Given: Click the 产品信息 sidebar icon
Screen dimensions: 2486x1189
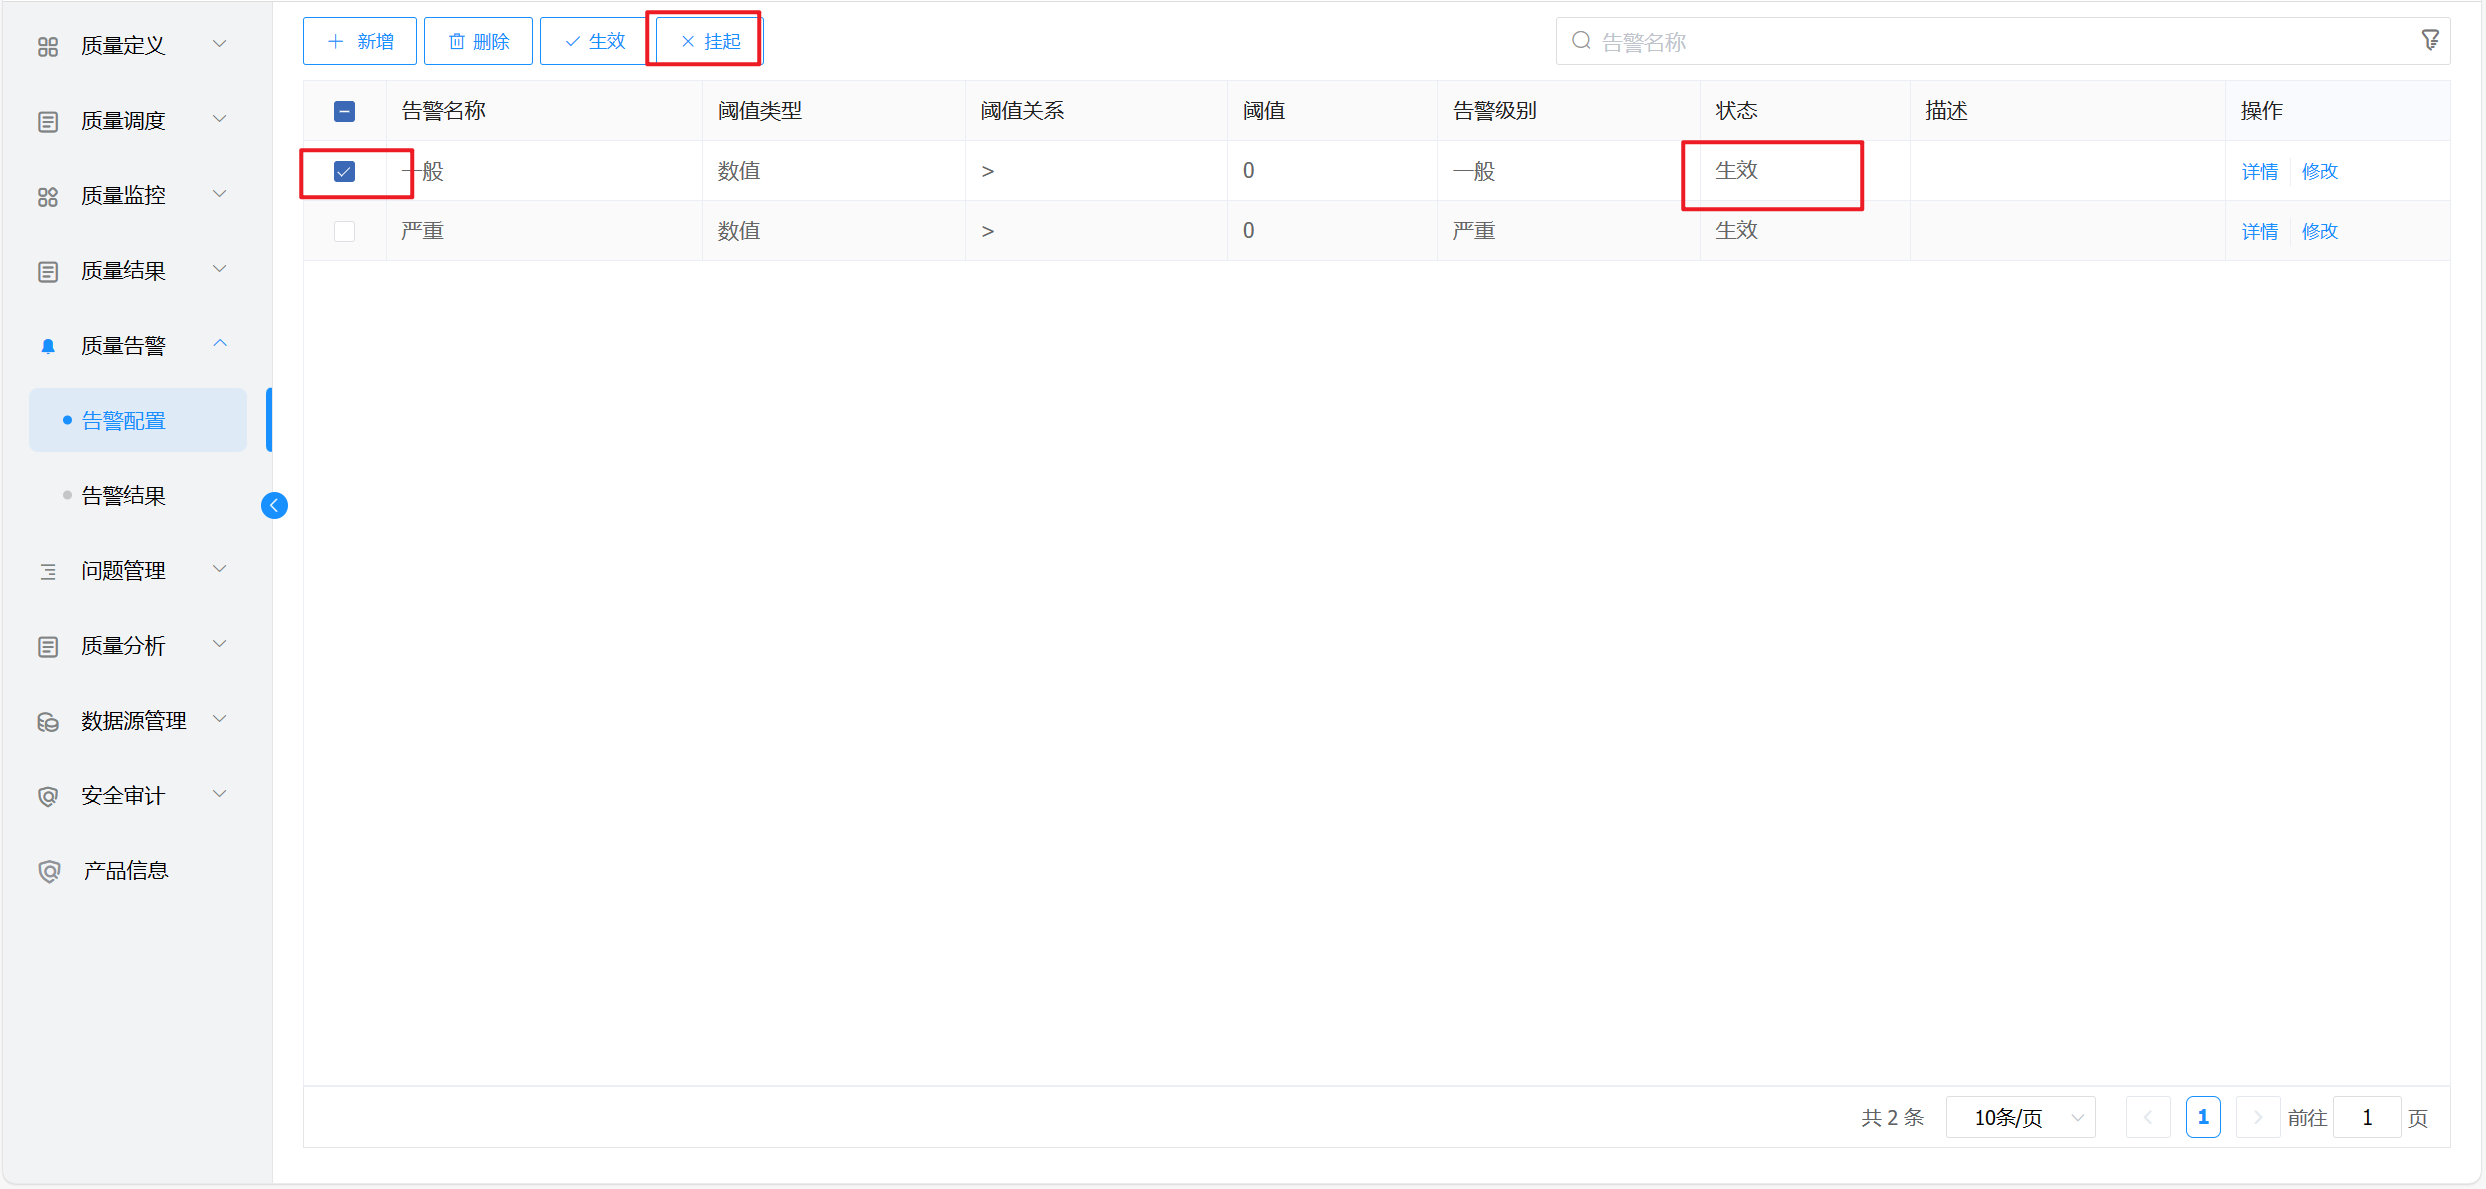Looking at the screenshot, I should (x=48, y=871).
